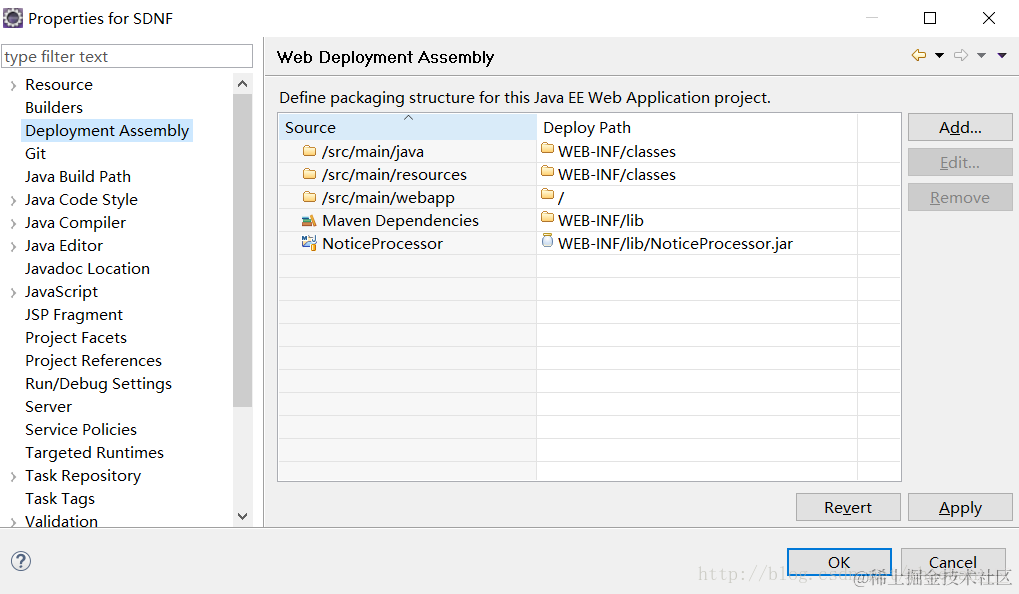Click the Add... button
This screenshot has width=1019, height=594.
[960, 128]
